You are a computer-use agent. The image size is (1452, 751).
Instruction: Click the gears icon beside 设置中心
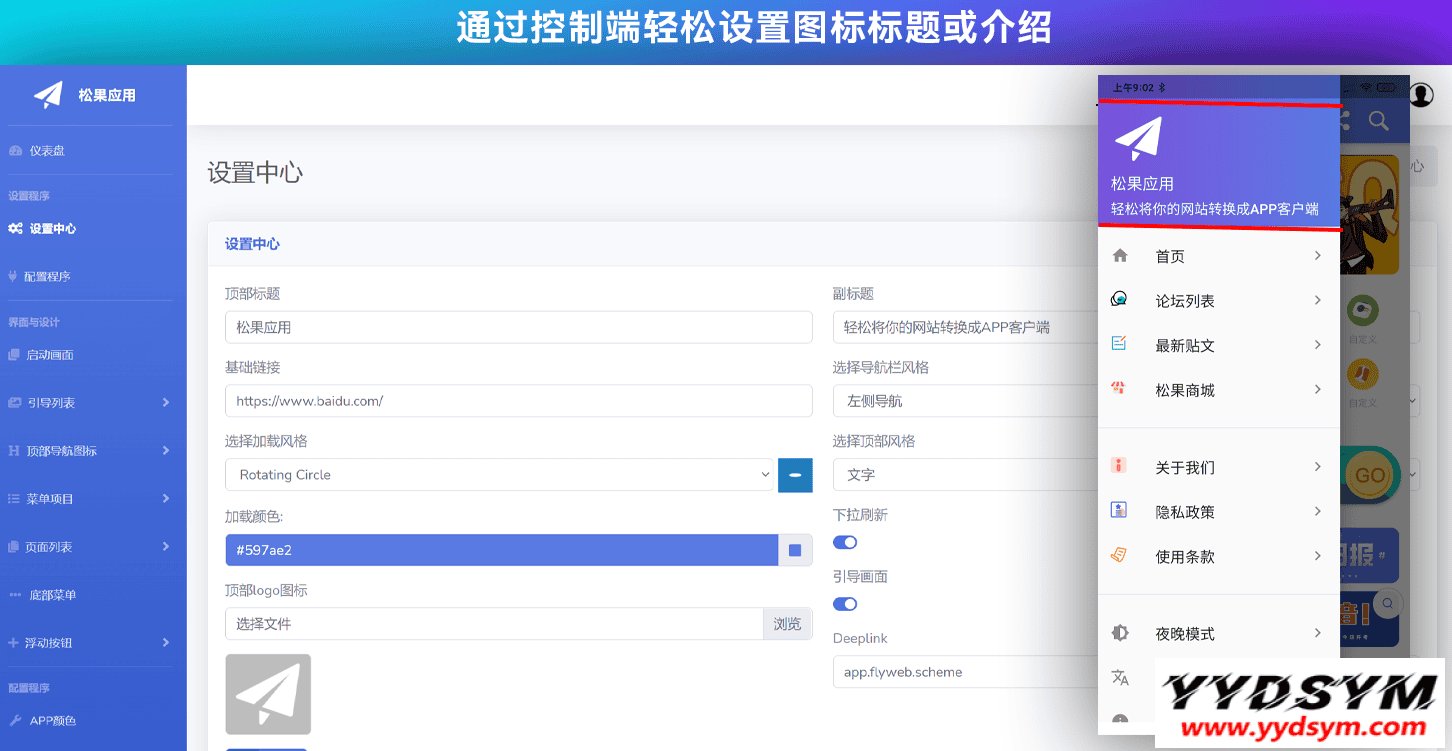pos(15,229)
